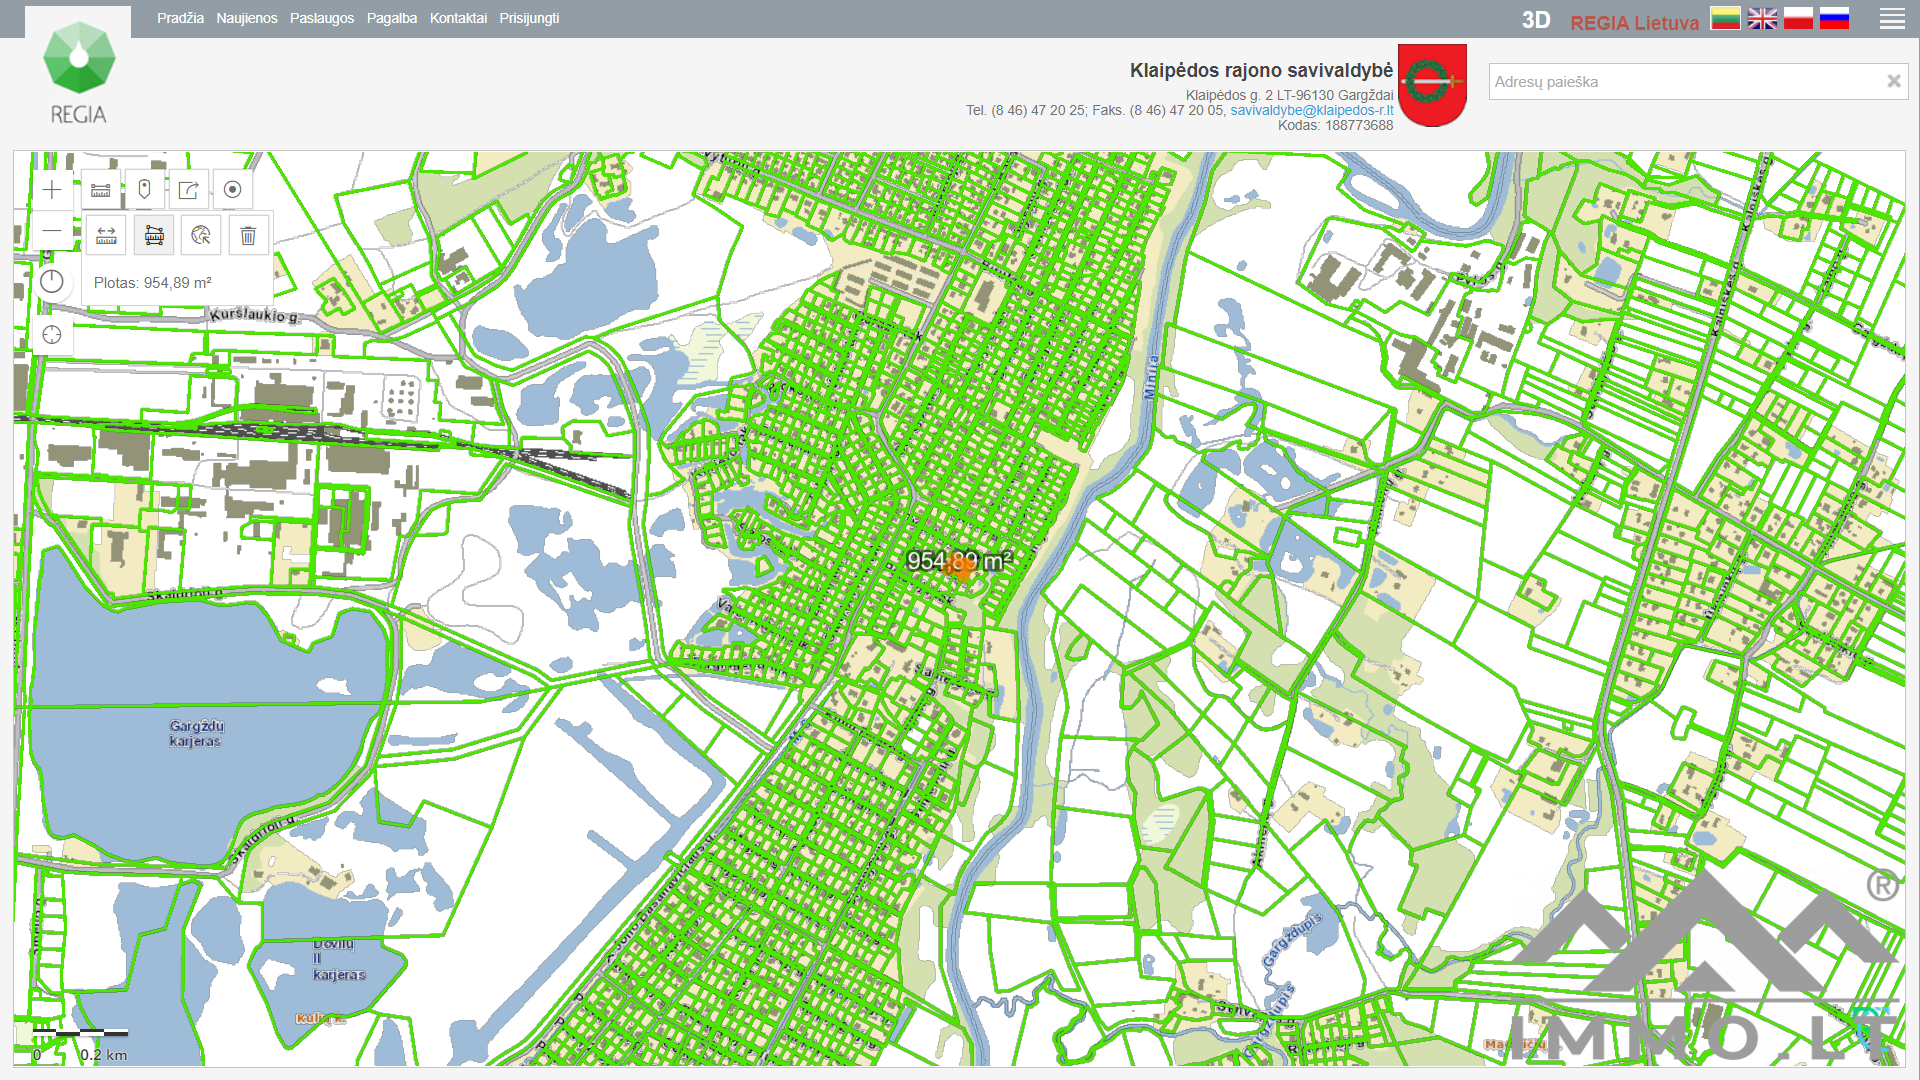
Task: Reset map rotation compass button
Action: (52, 282)
